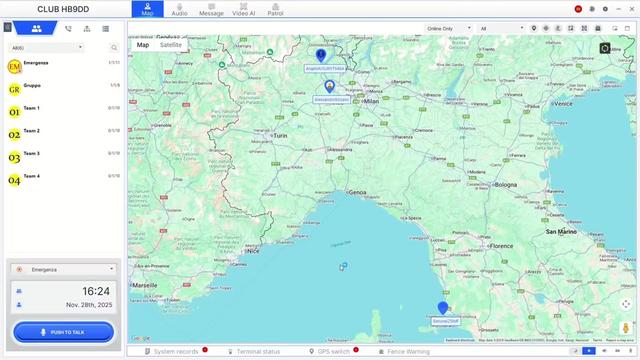Image resolution: width=640 pixels, height=360 pixels.
Task: Open the Patrol tab
Action: (275, 9)
